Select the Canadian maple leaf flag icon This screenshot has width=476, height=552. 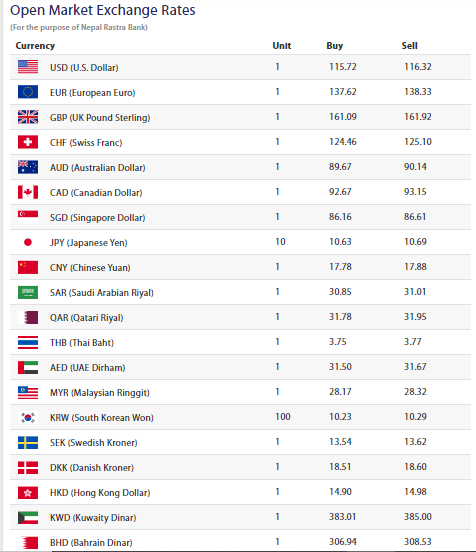point(28,192)
